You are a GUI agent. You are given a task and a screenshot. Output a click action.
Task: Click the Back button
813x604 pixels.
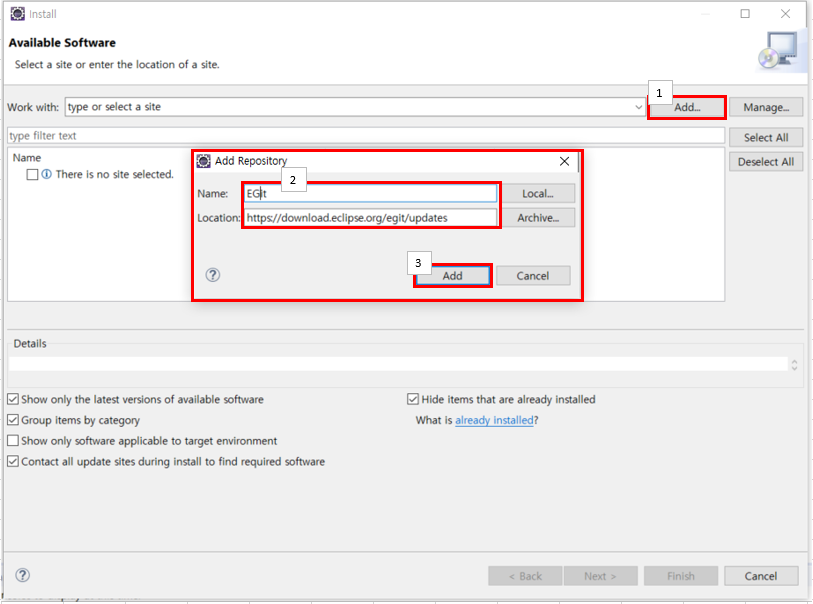point(525,576)
